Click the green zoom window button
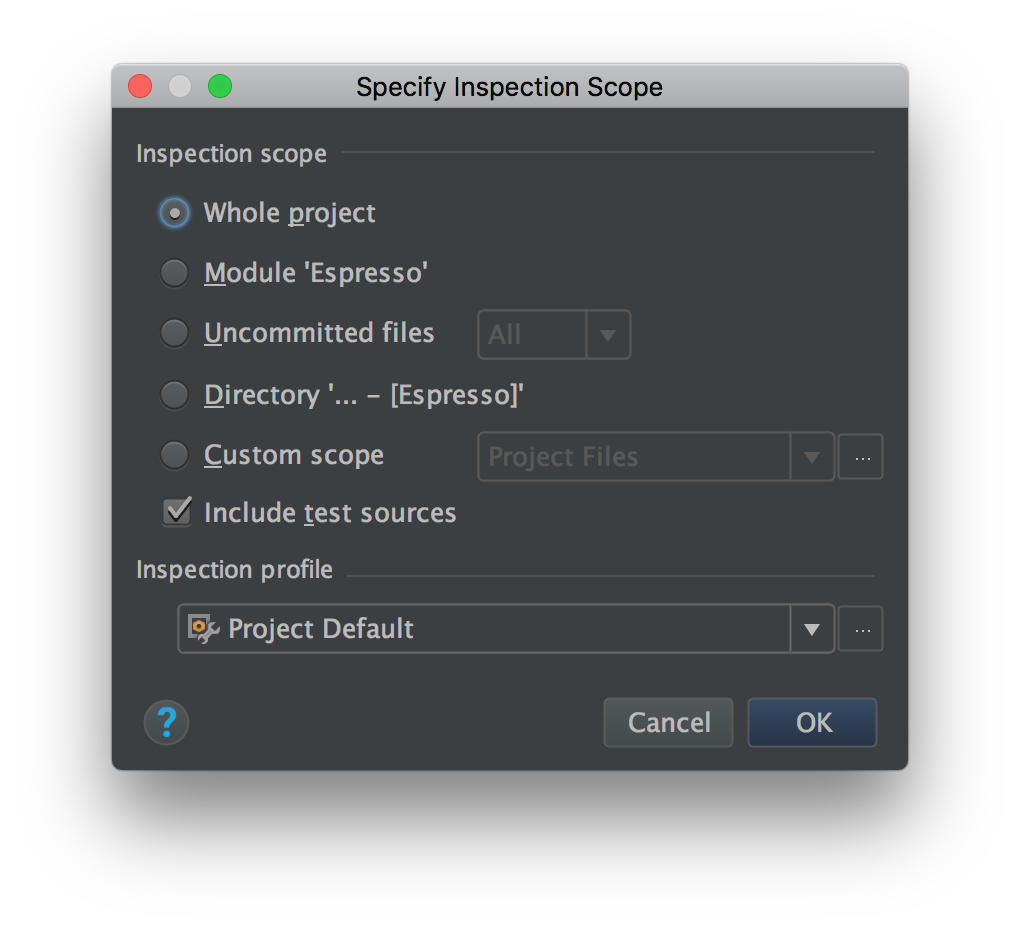Viewport: 1020px width, 930px height. pyautogui.click(x=220, y=87)
